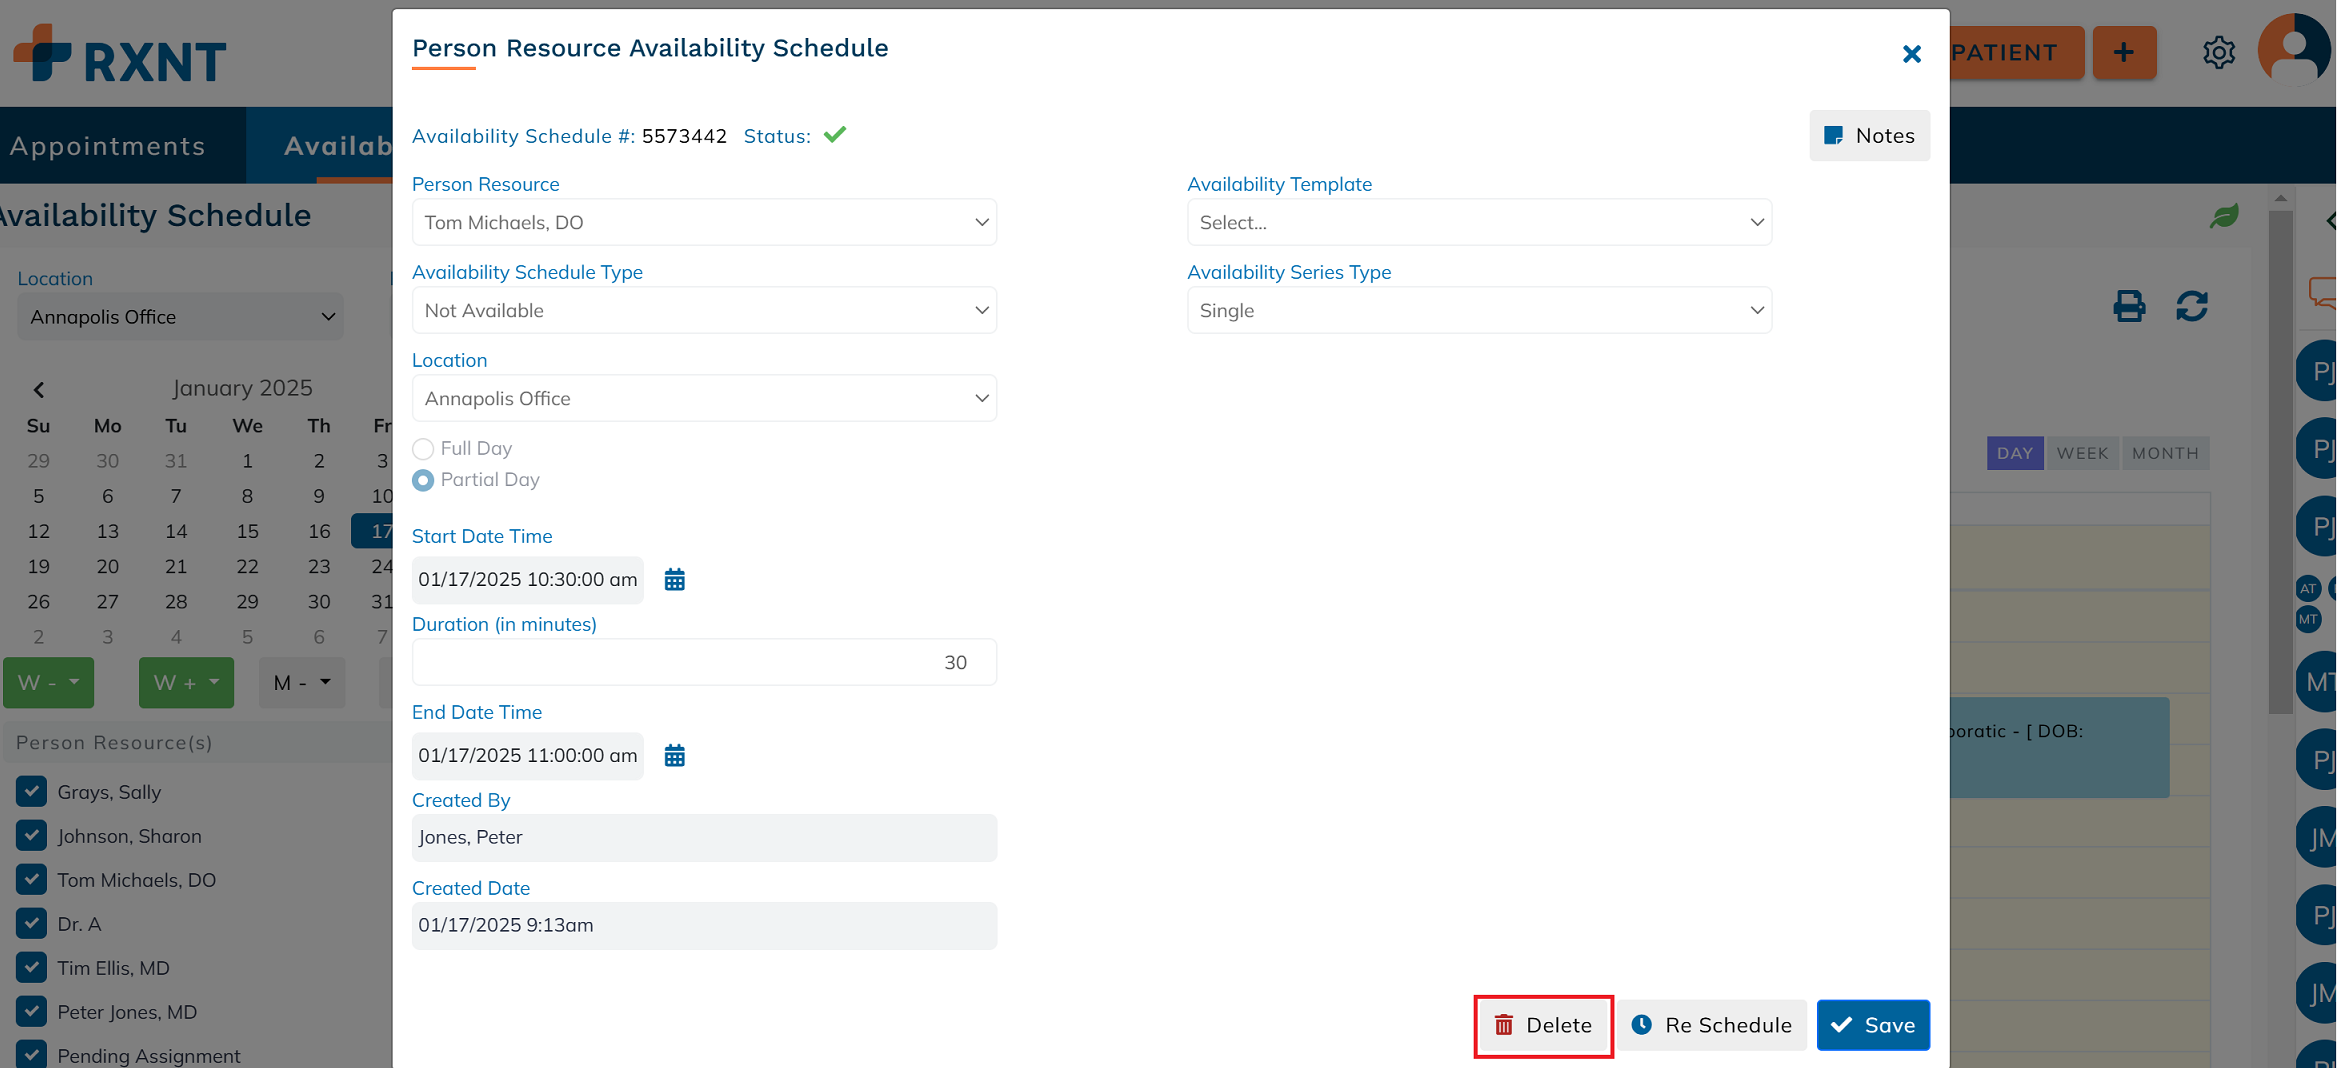Open the user profile avatar
The height and width of the screenshot is (1068, 2340).
click(x=2294, y=50)
